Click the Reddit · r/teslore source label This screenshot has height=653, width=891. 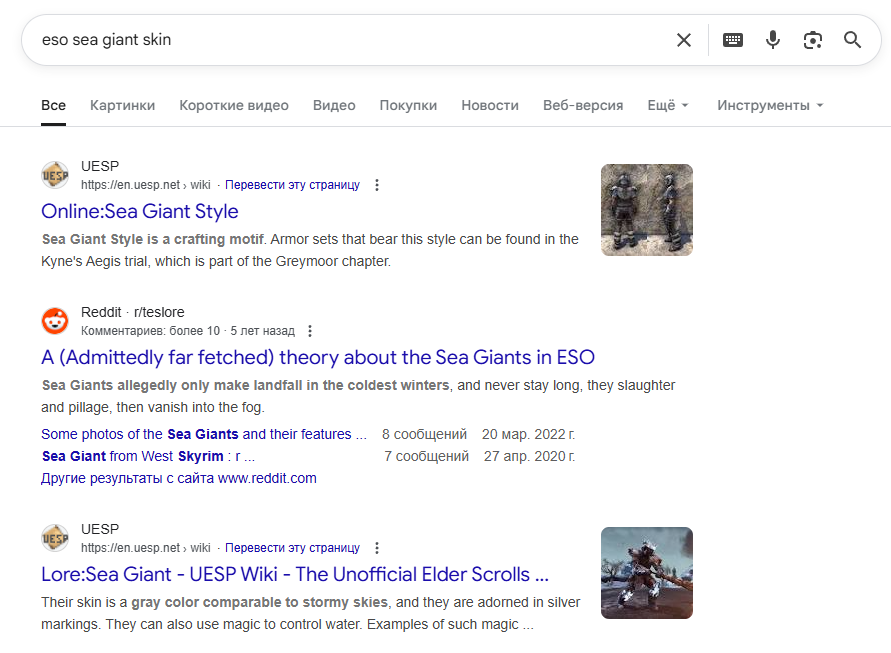pos(132,312)
